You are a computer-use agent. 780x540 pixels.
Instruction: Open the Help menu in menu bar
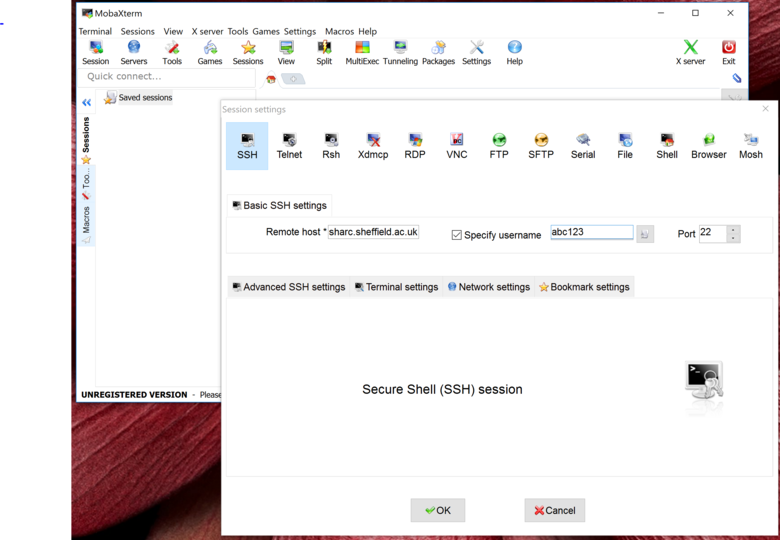tap(368, 31)
